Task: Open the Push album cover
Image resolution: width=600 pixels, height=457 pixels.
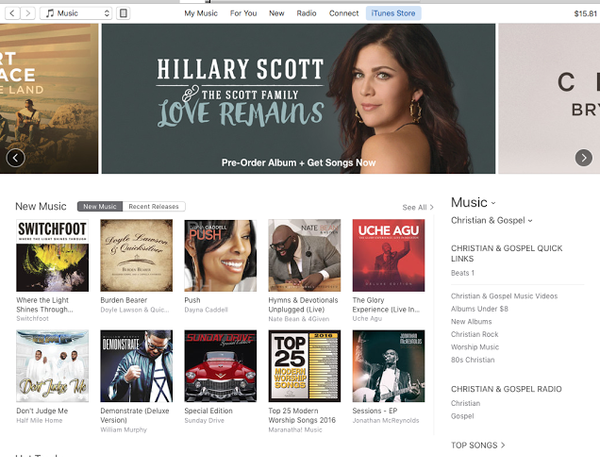Action: pos(220,255)
